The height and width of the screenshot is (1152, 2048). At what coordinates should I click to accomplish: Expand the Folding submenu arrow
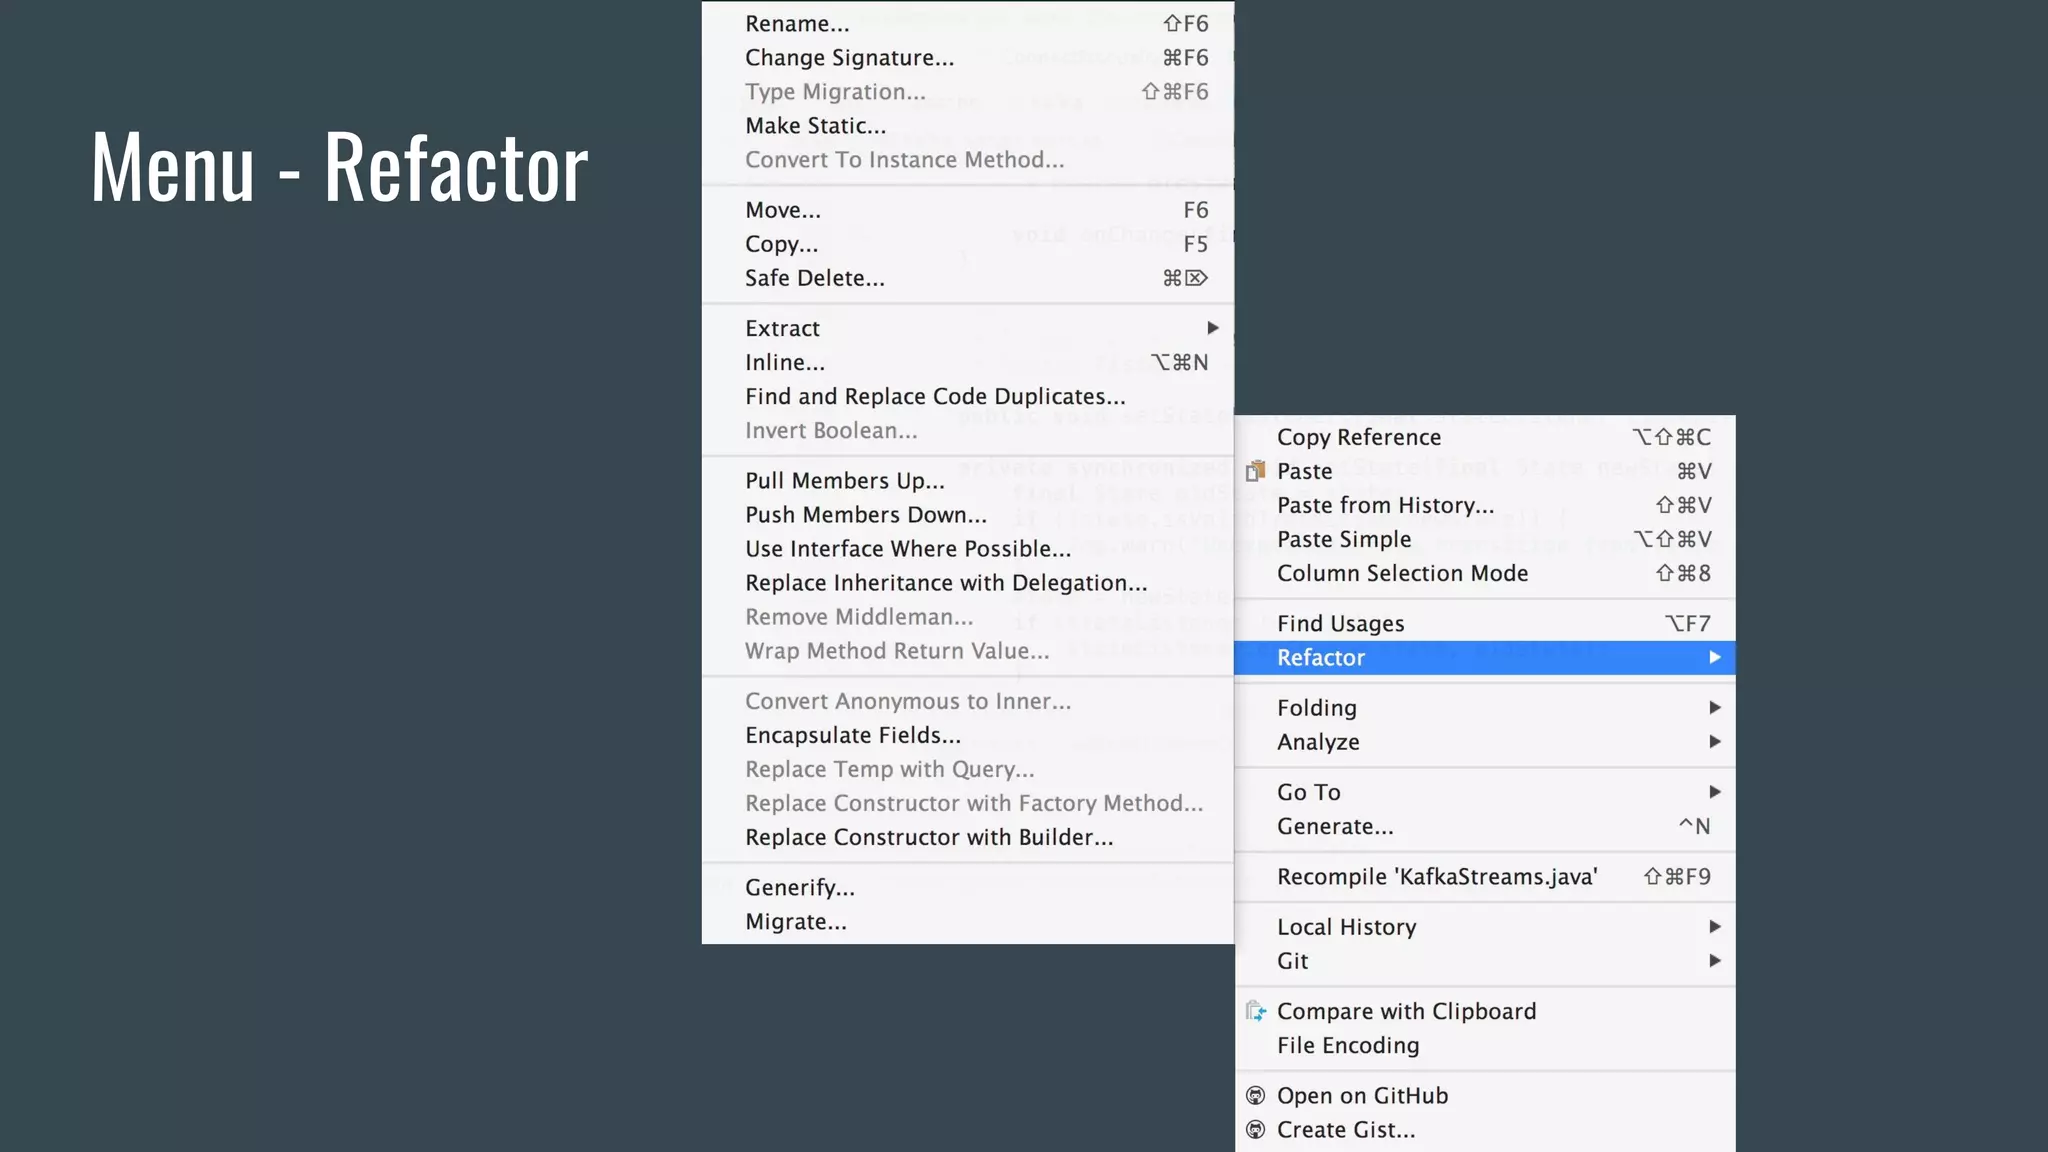[x=1715, y=708]
